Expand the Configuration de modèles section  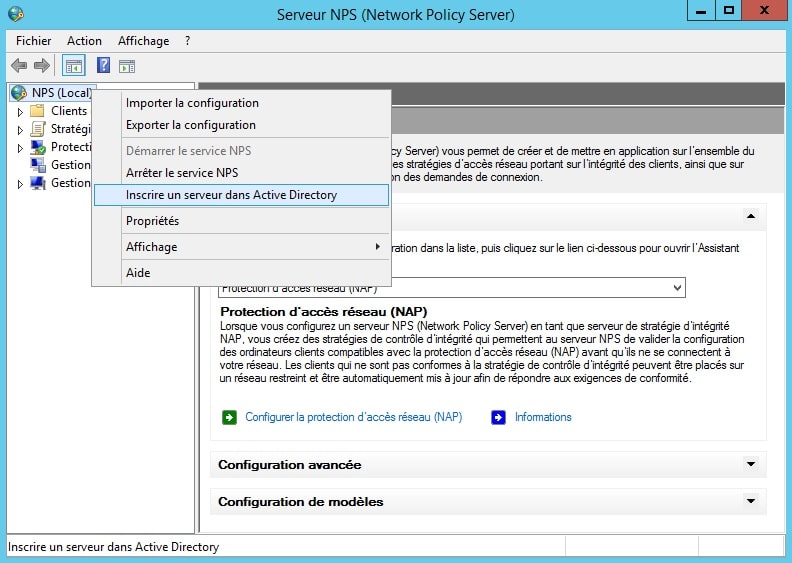point(751,501)
